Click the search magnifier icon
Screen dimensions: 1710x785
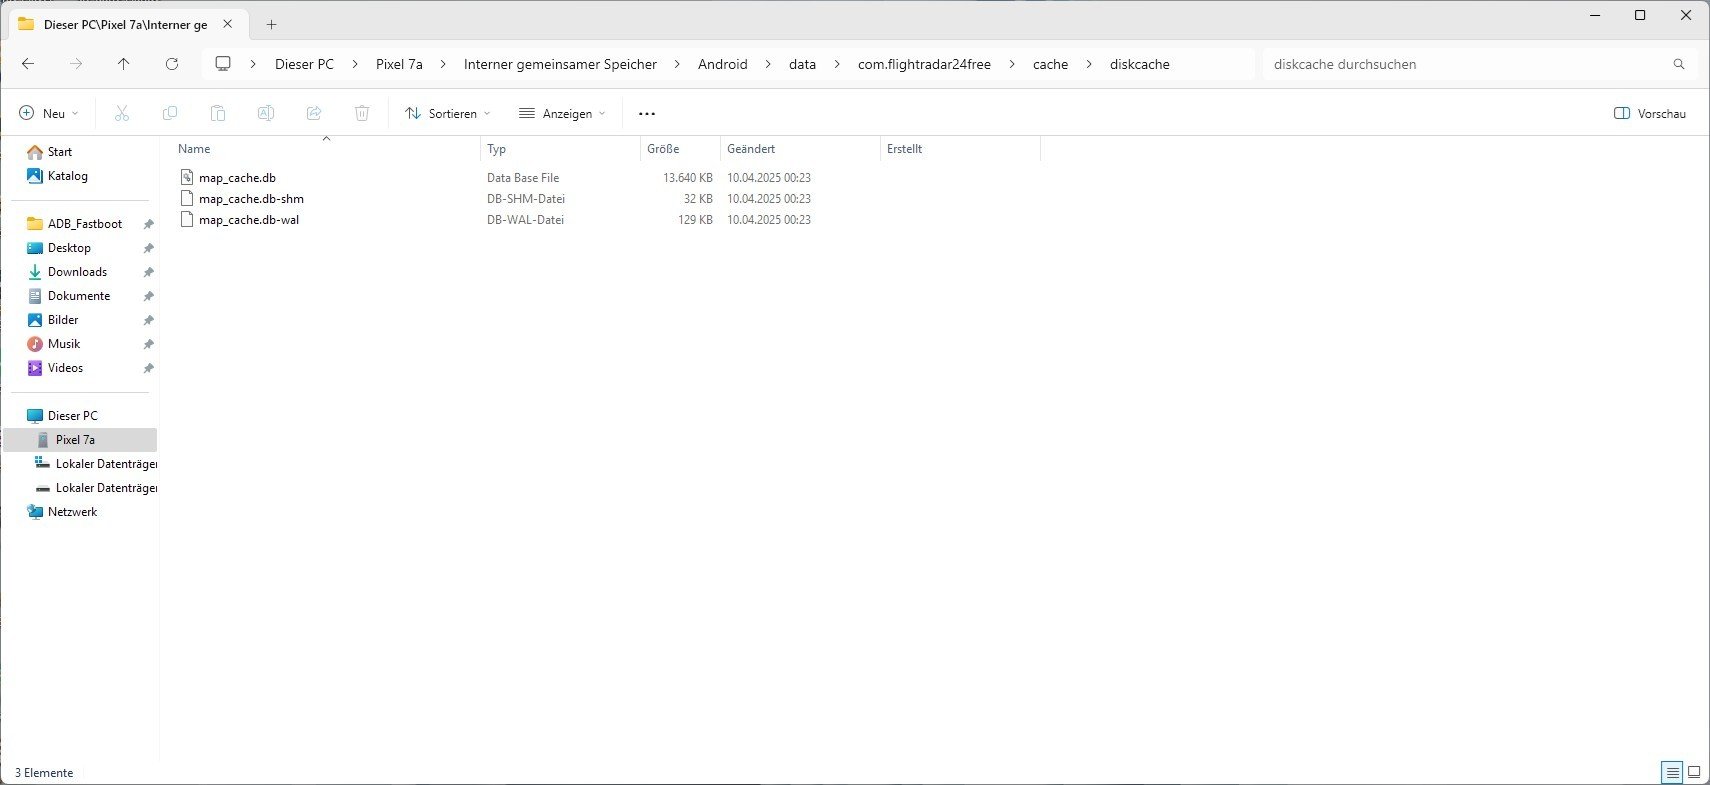(1679, 64)
